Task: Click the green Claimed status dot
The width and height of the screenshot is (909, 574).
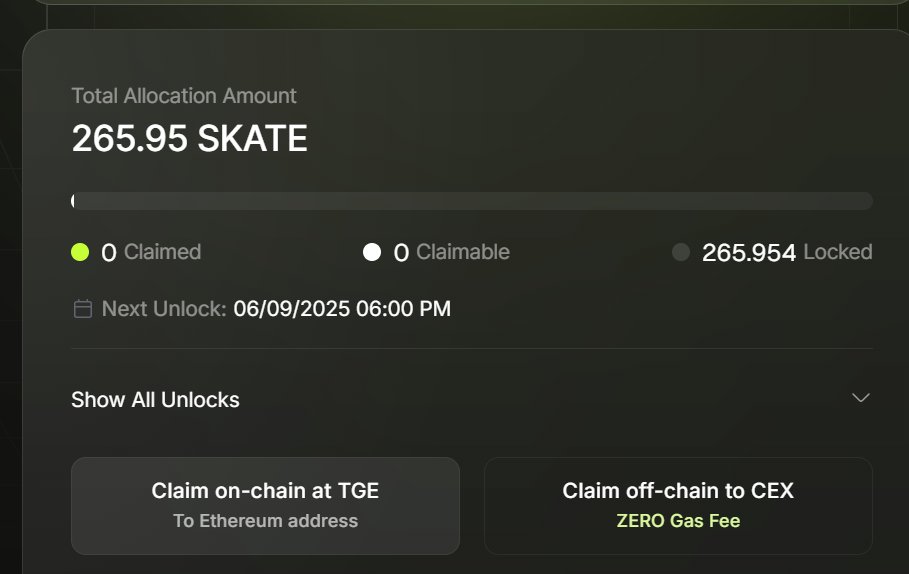Action: click(80, 252)
